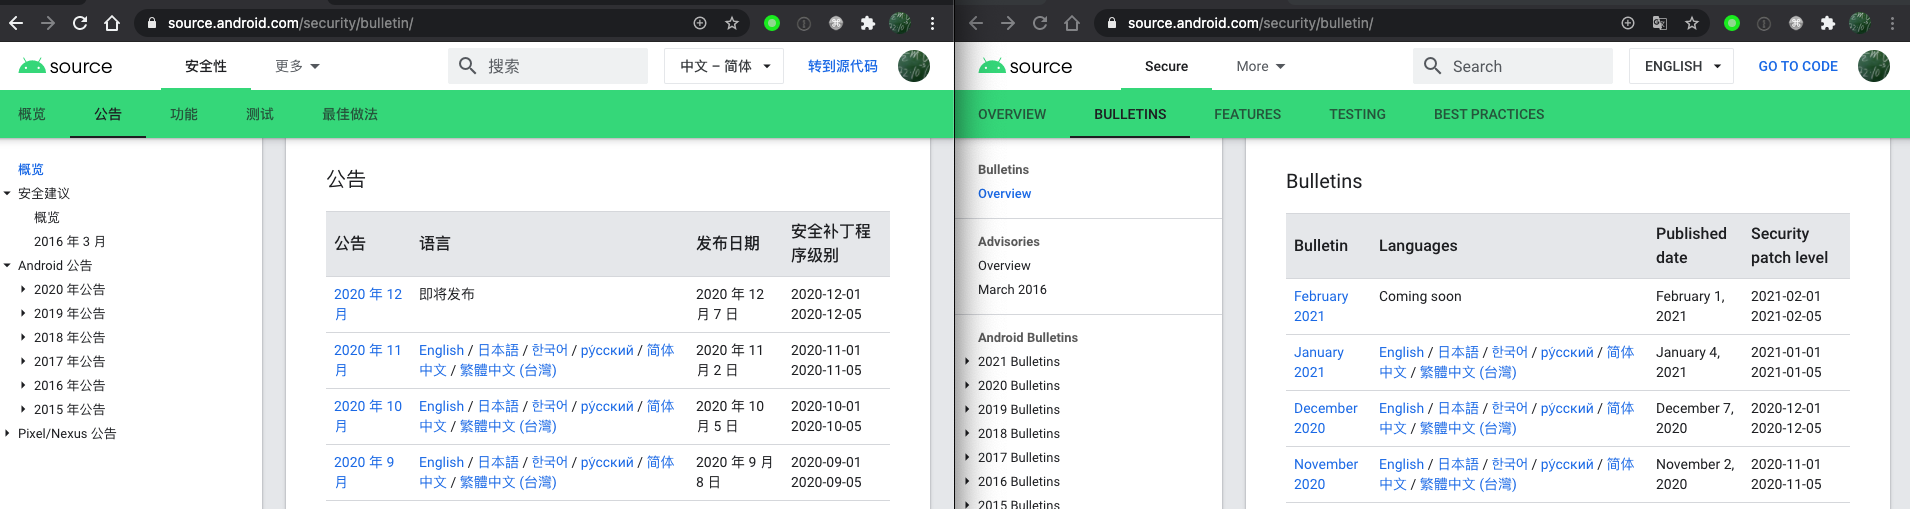The width and height of the screenshot is (1910, 509).
Task: Expand the 2019 年公告 sidebar section
Action: 24,313
